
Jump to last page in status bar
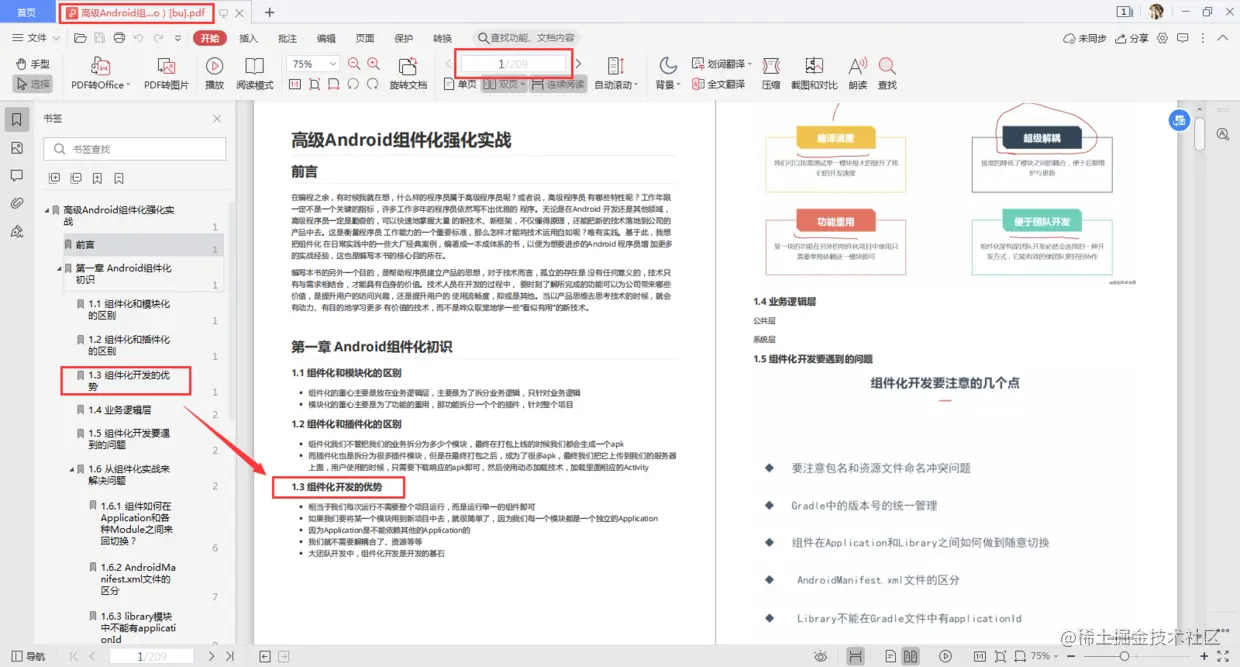(230, 656)
